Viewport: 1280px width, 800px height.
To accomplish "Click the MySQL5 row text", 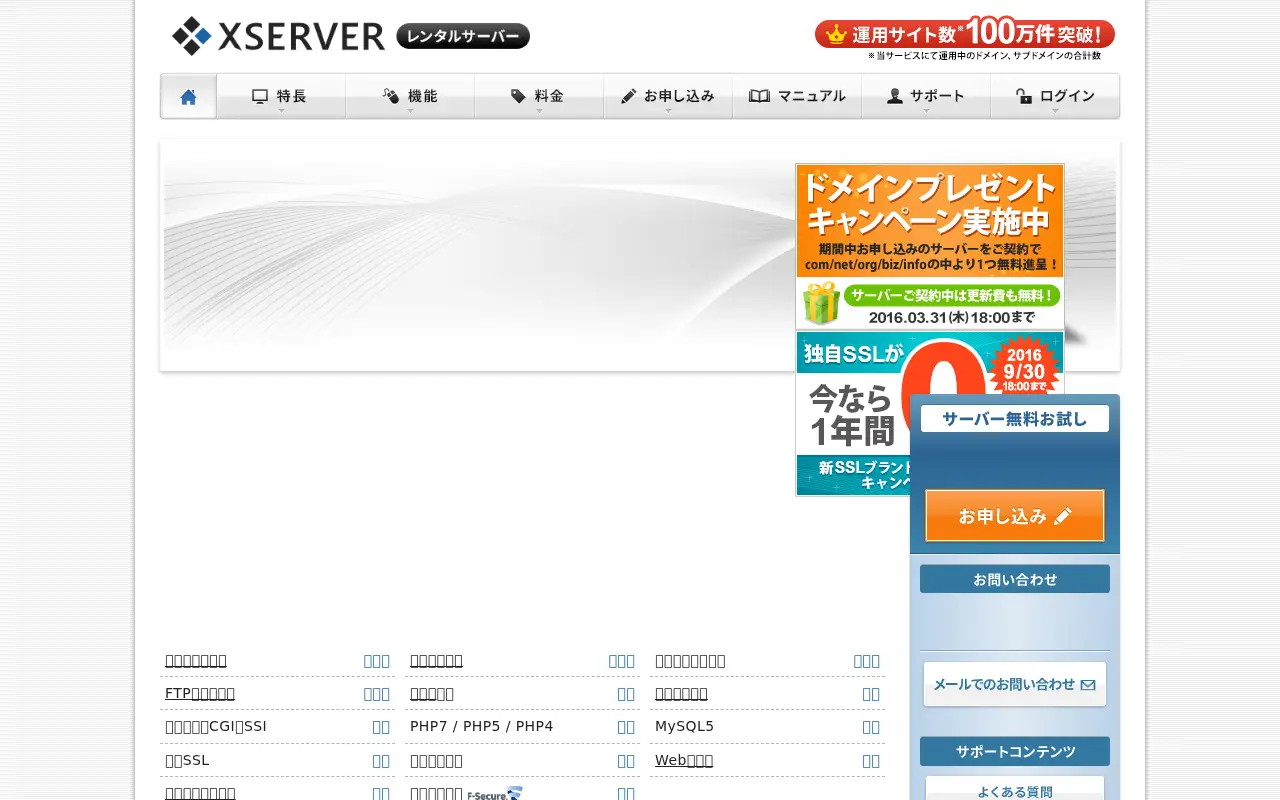I will tap(684, 726).
